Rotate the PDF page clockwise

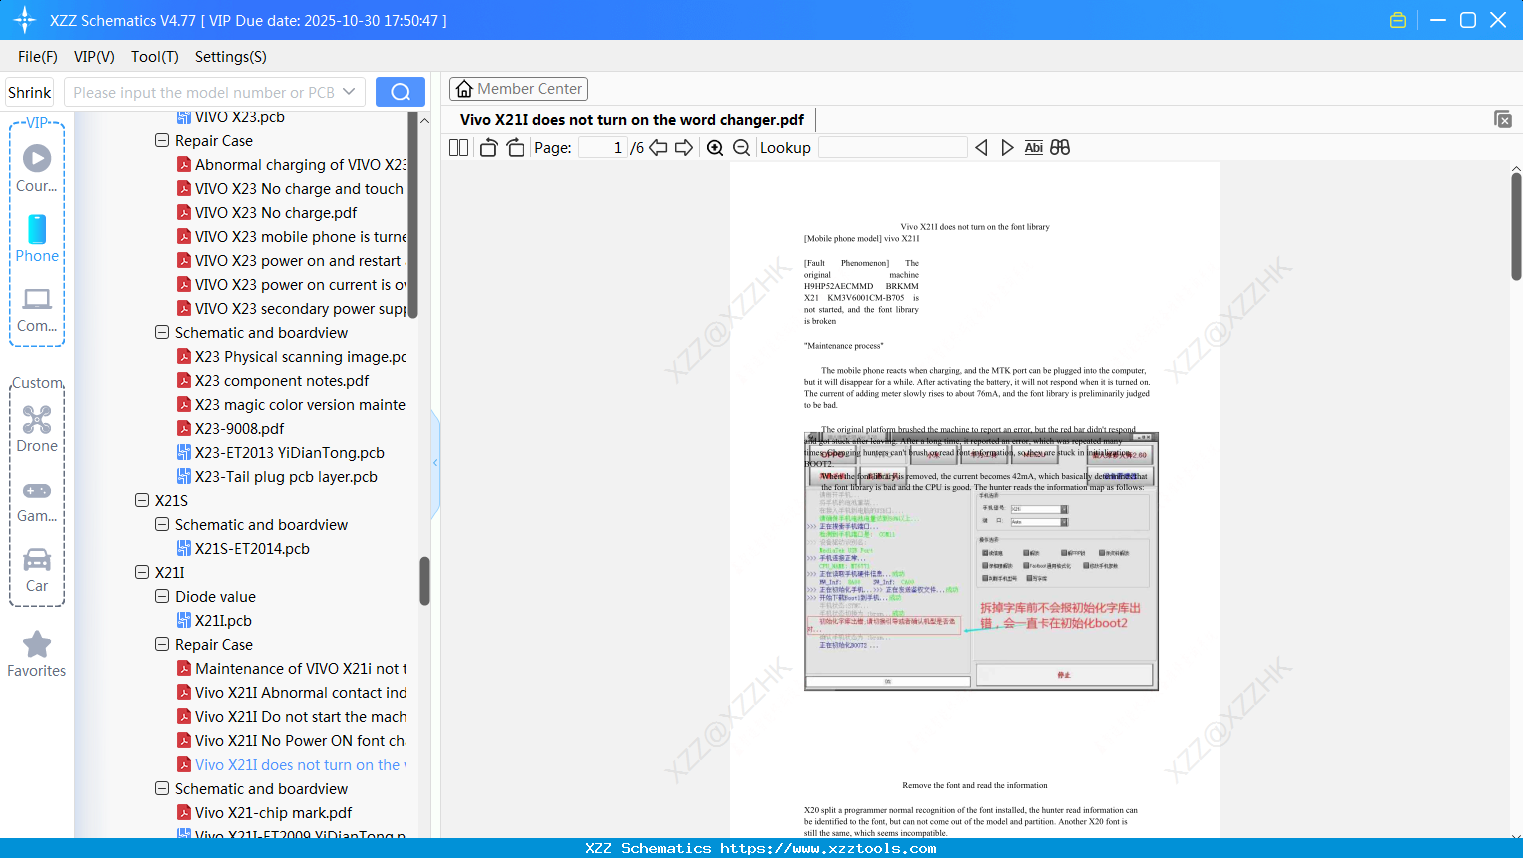(x=515, y=148)
